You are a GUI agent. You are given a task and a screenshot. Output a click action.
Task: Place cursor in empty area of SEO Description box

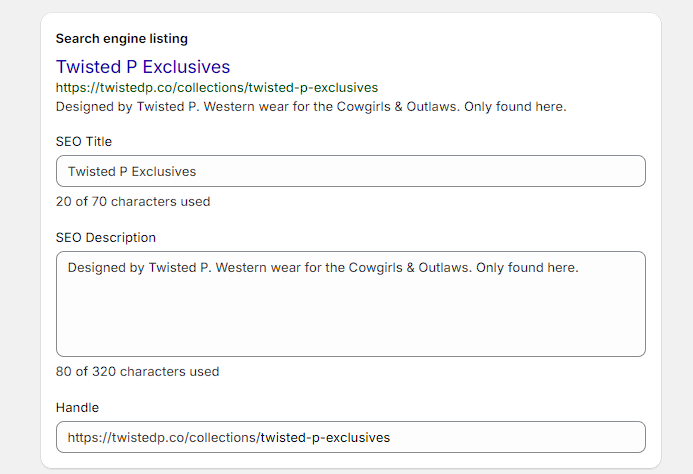point(350,320)
